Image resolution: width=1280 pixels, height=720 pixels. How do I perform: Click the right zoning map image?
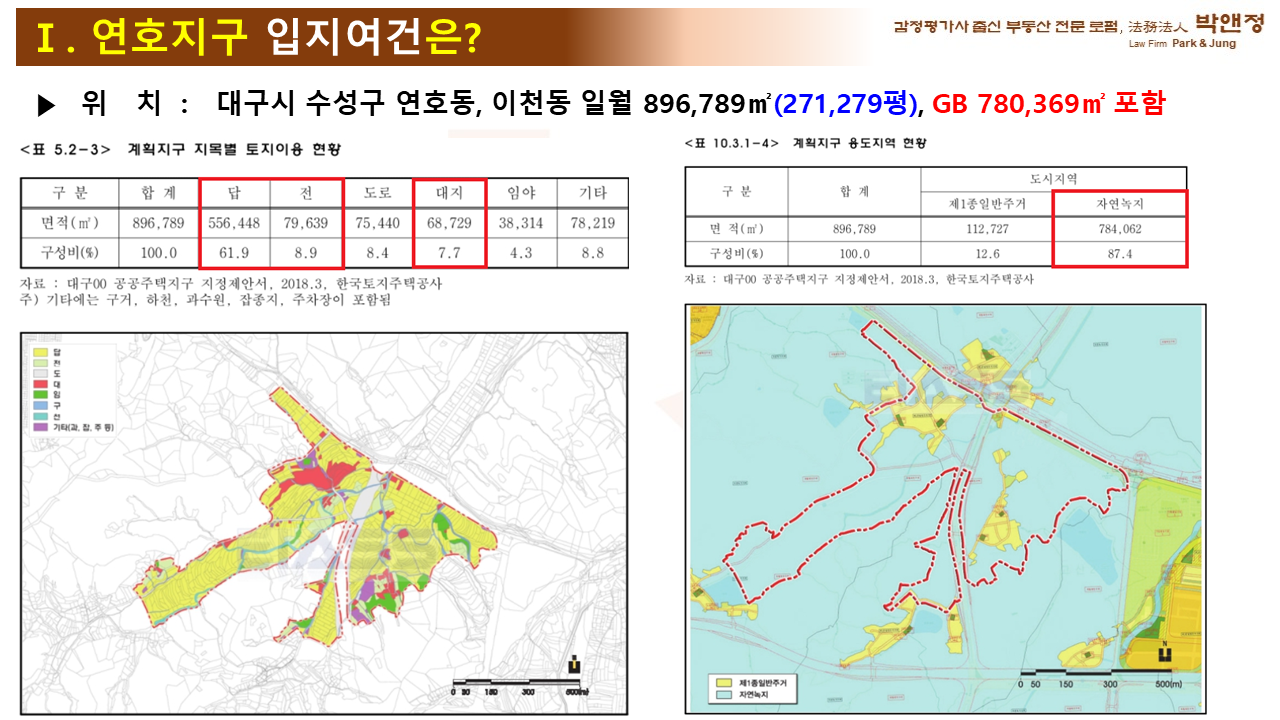(x=945, y=508)
